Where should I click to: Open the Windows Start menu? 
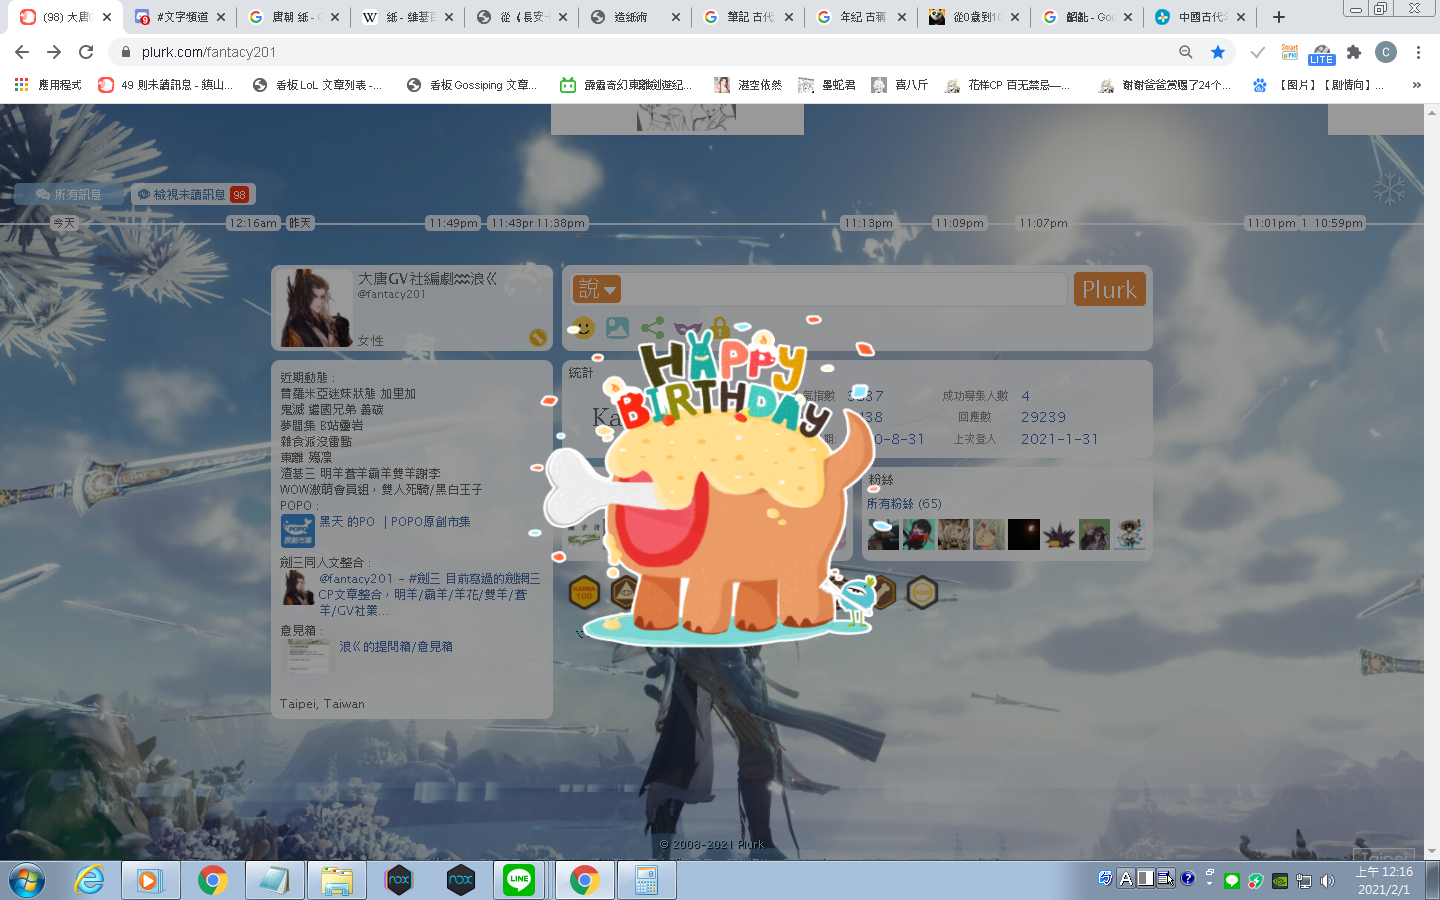pyautogui.click(x=27, y=880)
